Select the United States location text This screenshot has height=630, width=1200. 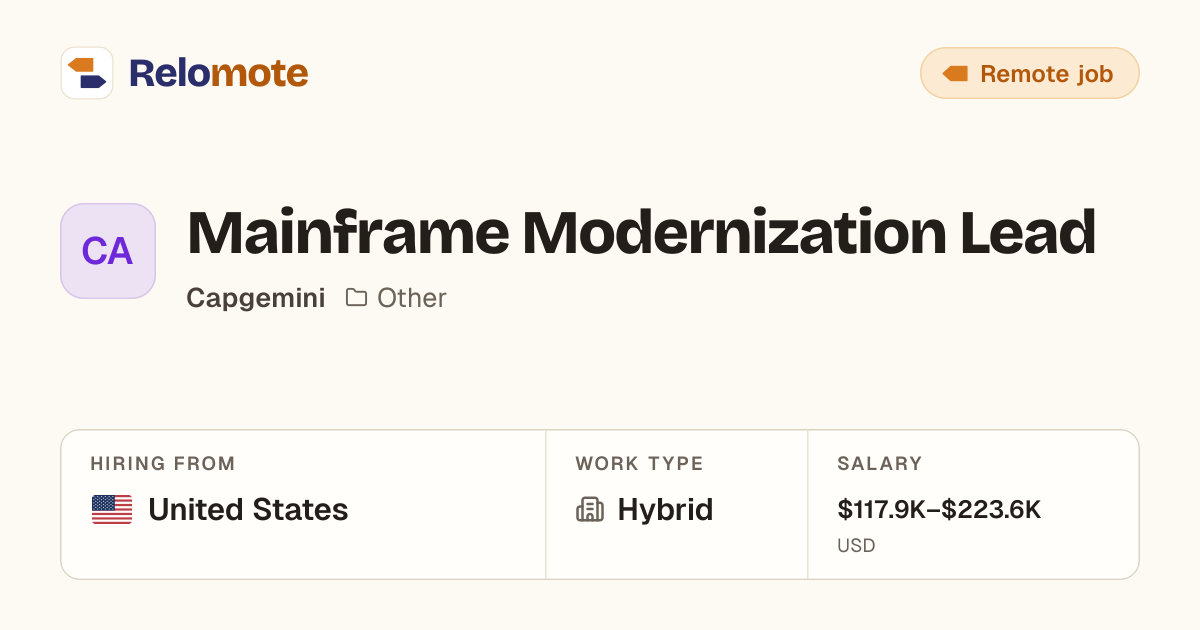[x=248, y=510]
